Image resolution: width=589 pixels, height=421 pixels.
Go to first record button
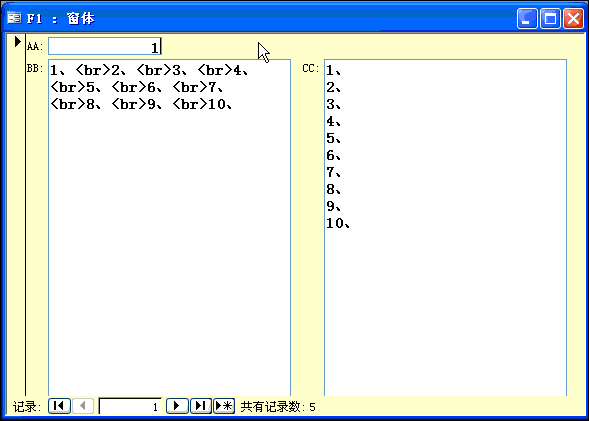[59, 406]
